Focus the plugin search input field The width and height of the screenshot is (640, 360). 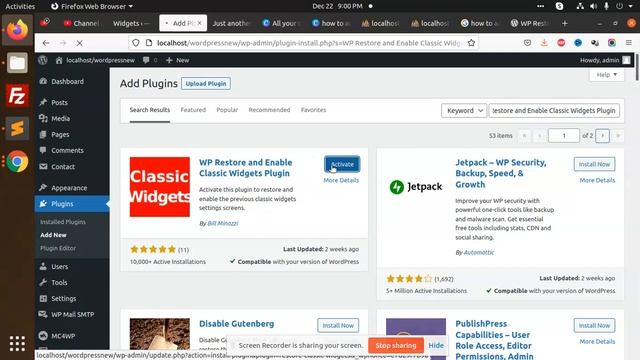pyautogui.click(x=554, y=111)
